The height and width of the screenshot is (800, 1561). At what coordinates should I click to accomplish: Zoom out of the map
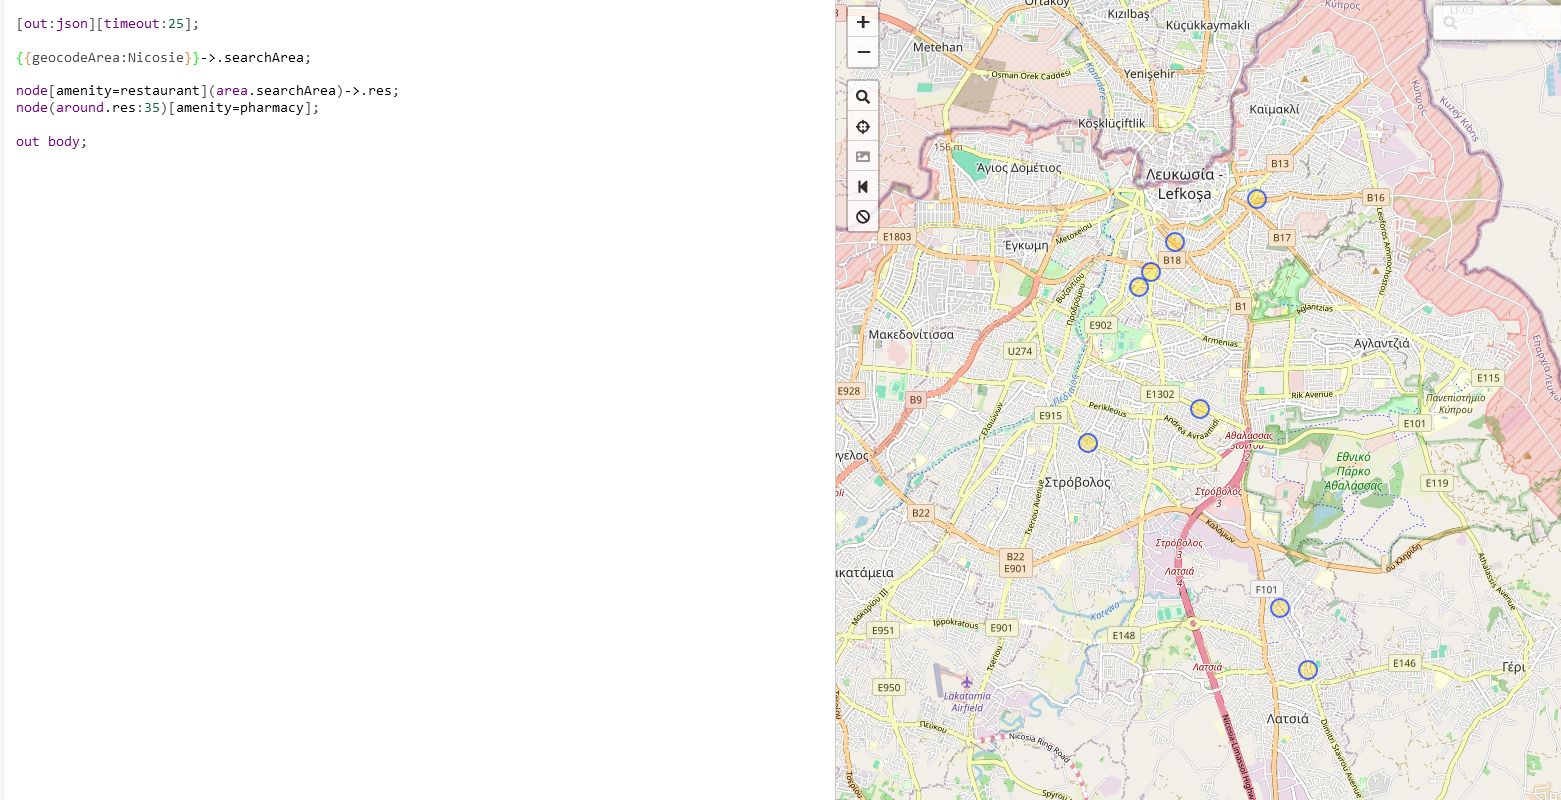coord(862,52)
